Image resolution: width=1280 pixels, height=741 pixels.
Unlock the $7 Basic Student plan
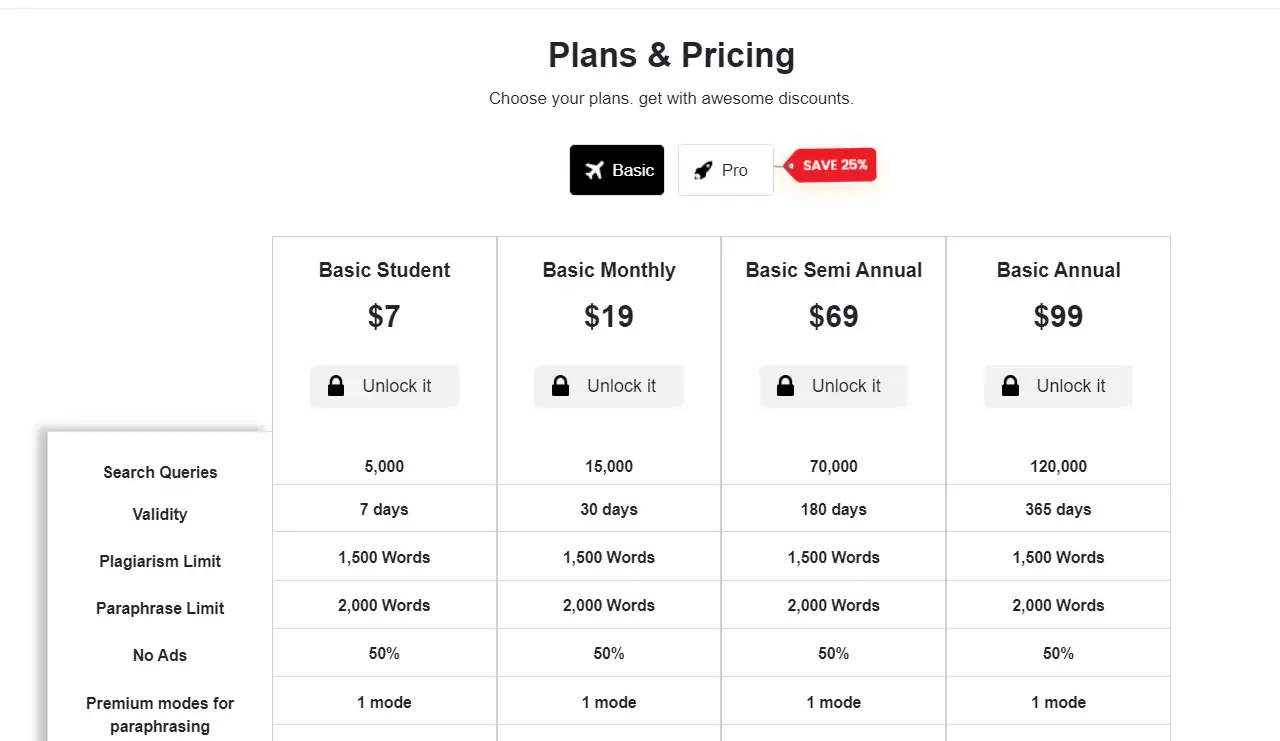click(x=385, y=386)
